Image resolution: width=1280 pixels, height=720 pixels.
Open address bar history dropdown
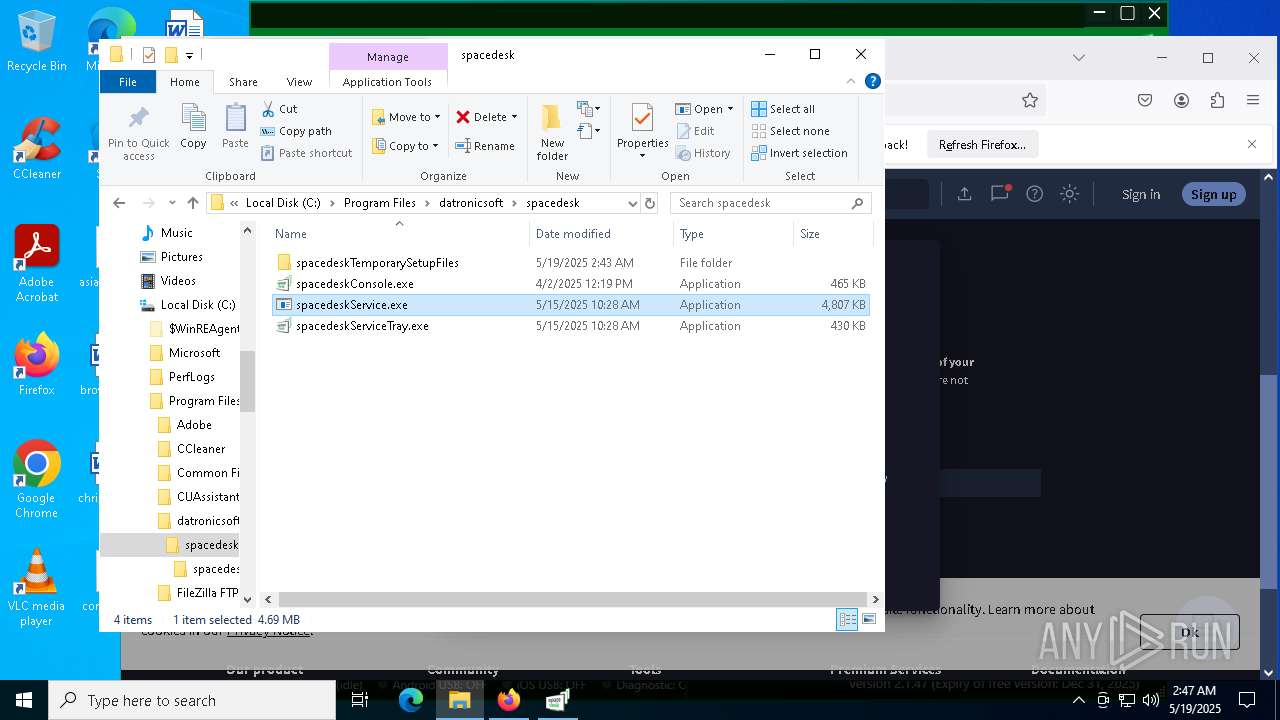(632, 203)
